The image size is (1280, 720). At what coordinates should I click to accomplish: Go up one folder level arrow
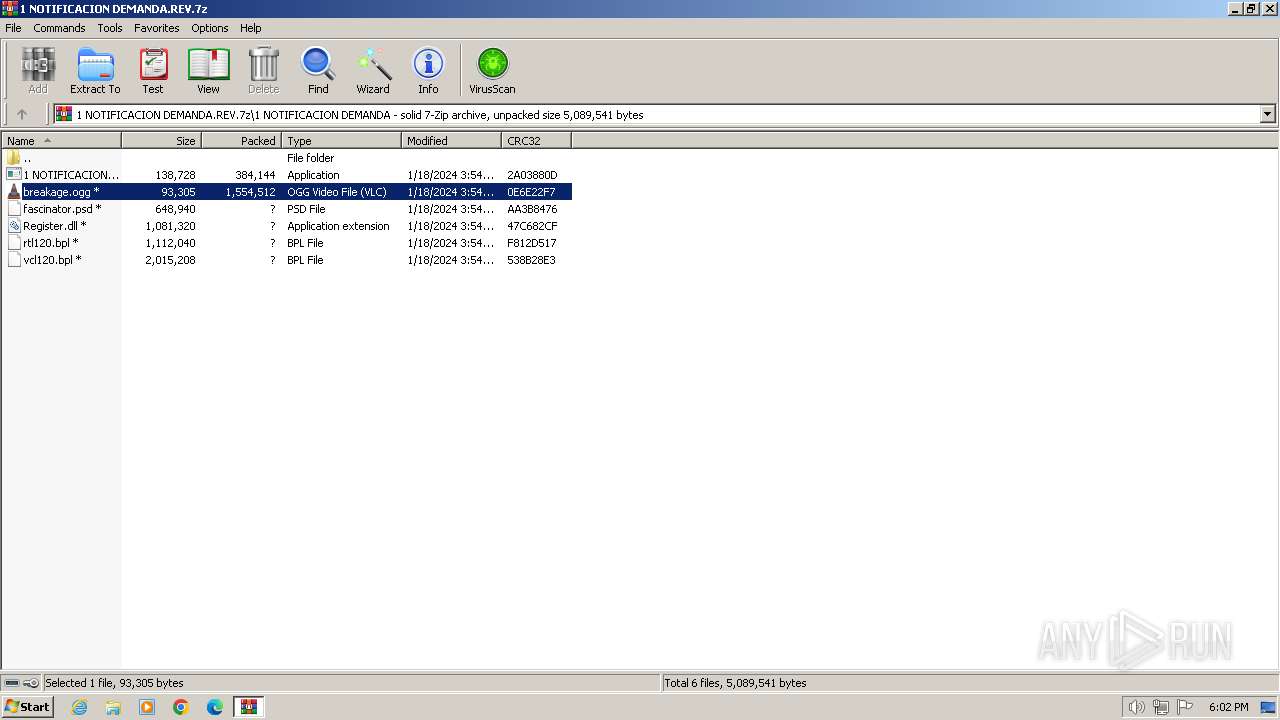pos(22,114)
